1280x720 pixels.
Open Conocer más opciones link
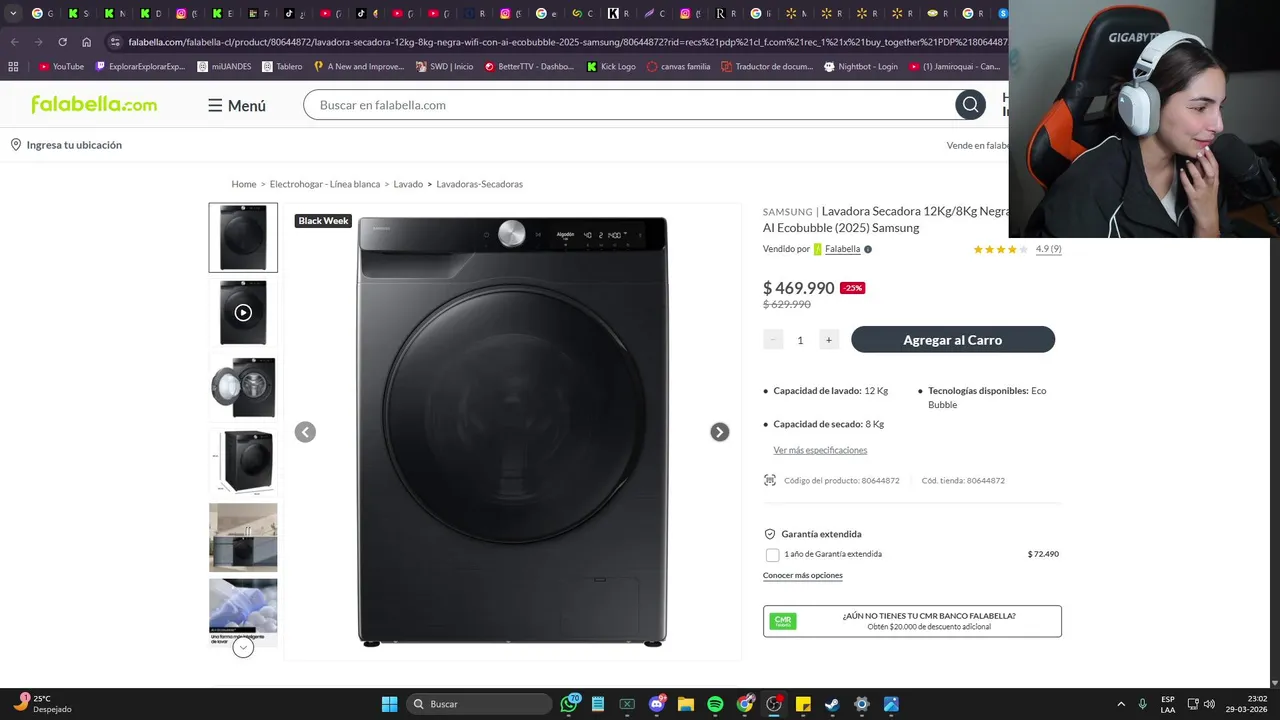coord(802,576)
